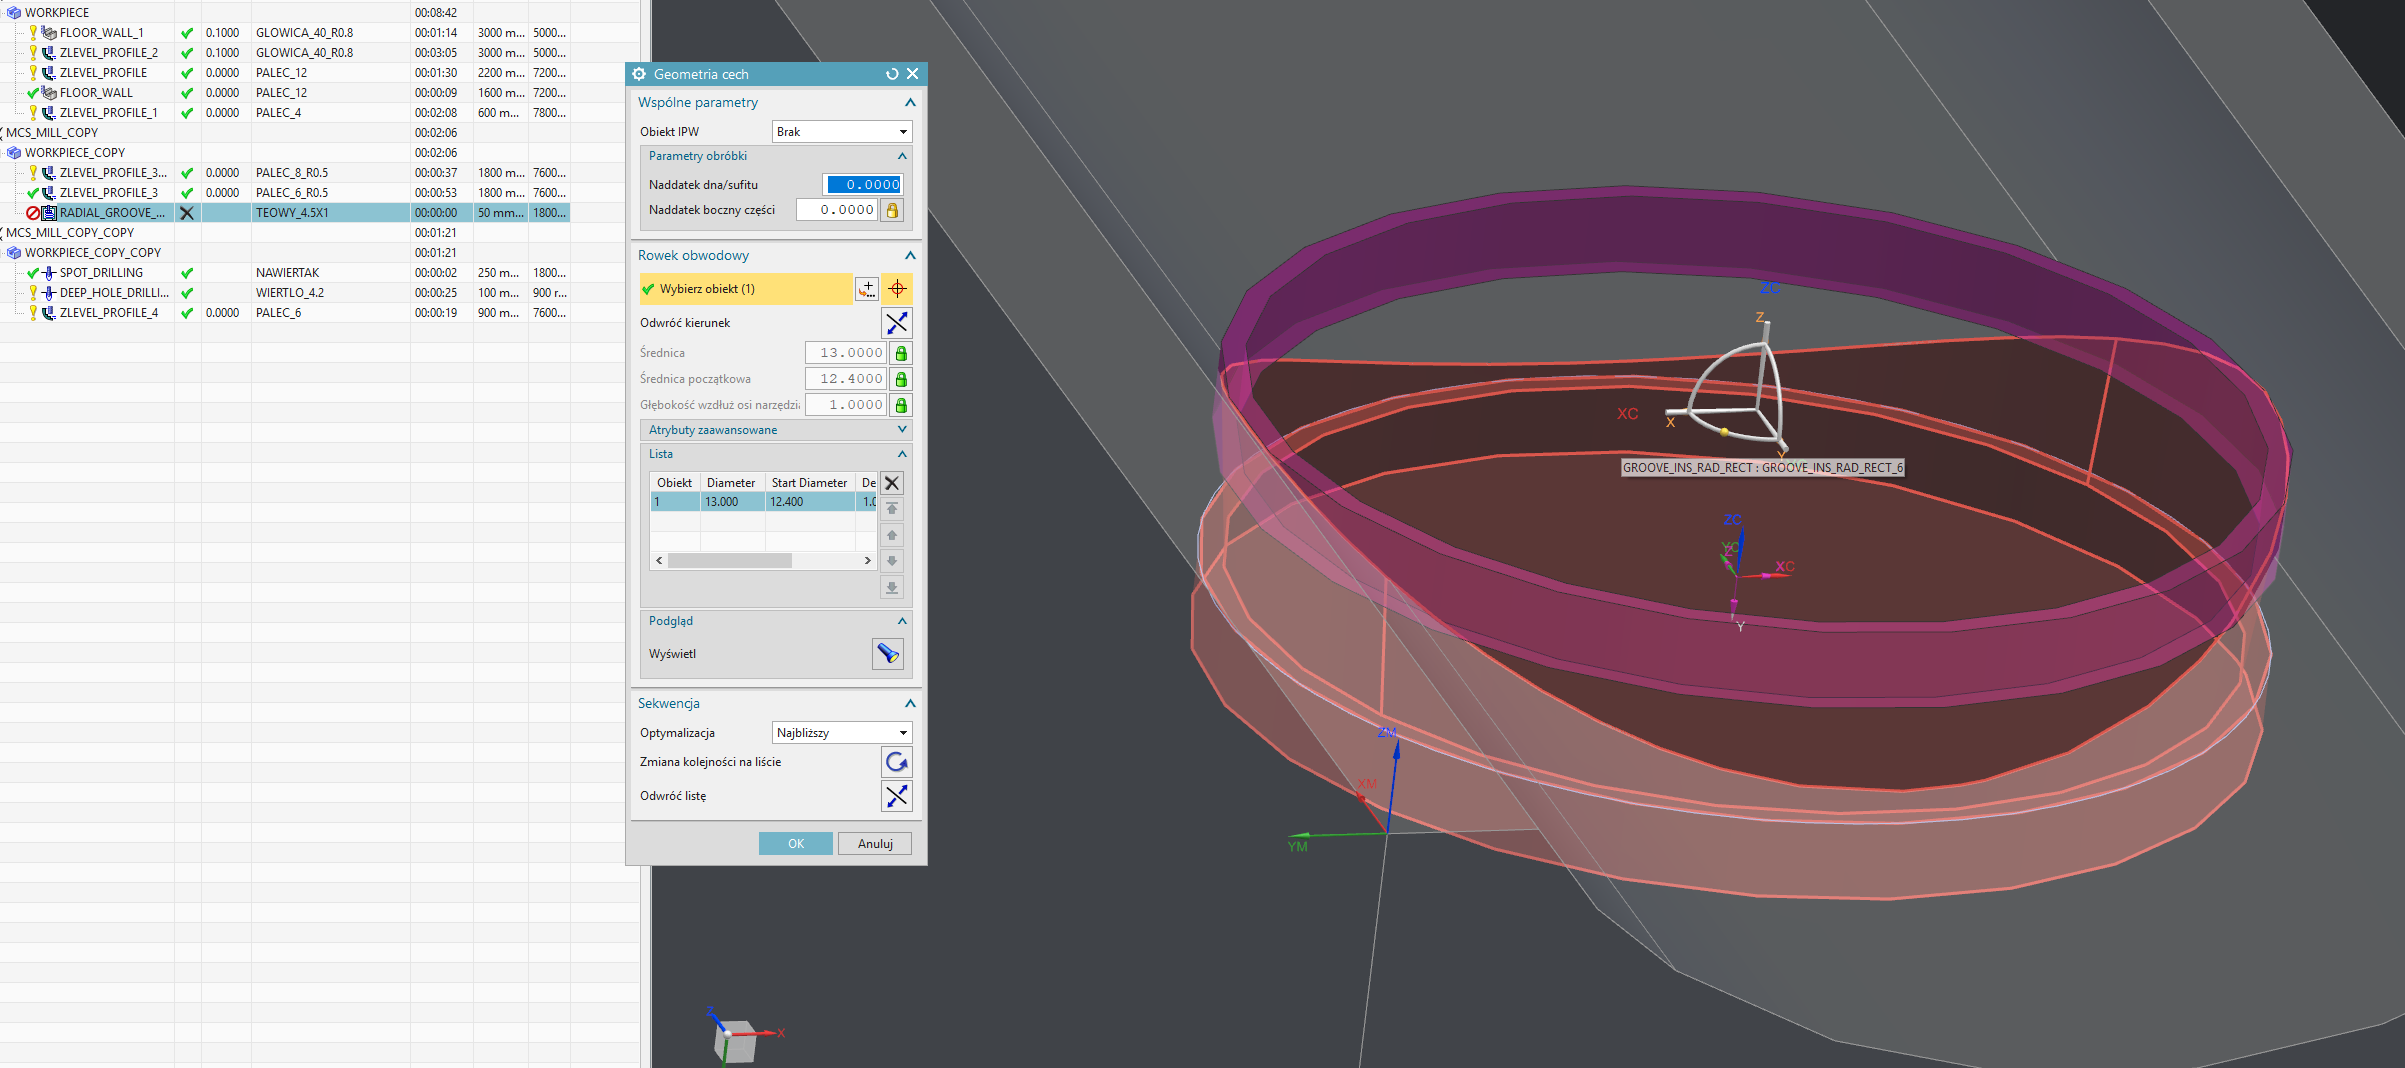Click the Odwróć listę reverse icon

click(897, 796)
